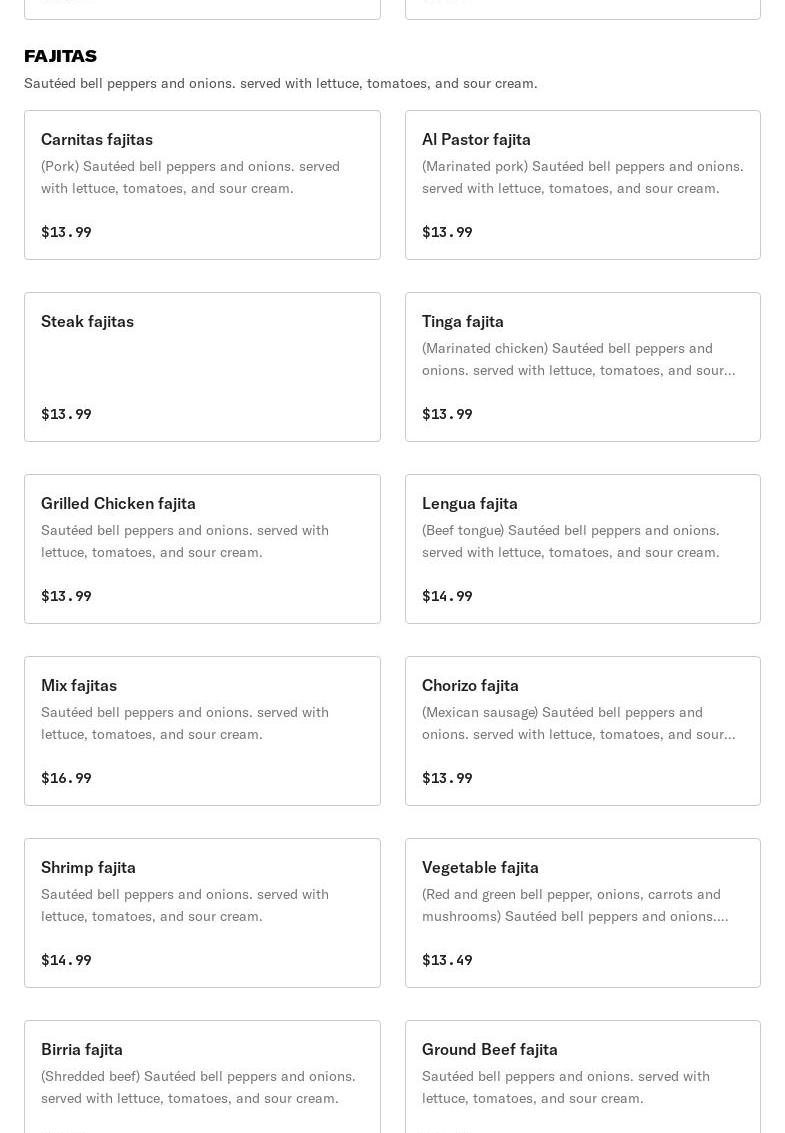Pick the Chorizo fajita item
785x1133 pixels.
tap(582, 731)
